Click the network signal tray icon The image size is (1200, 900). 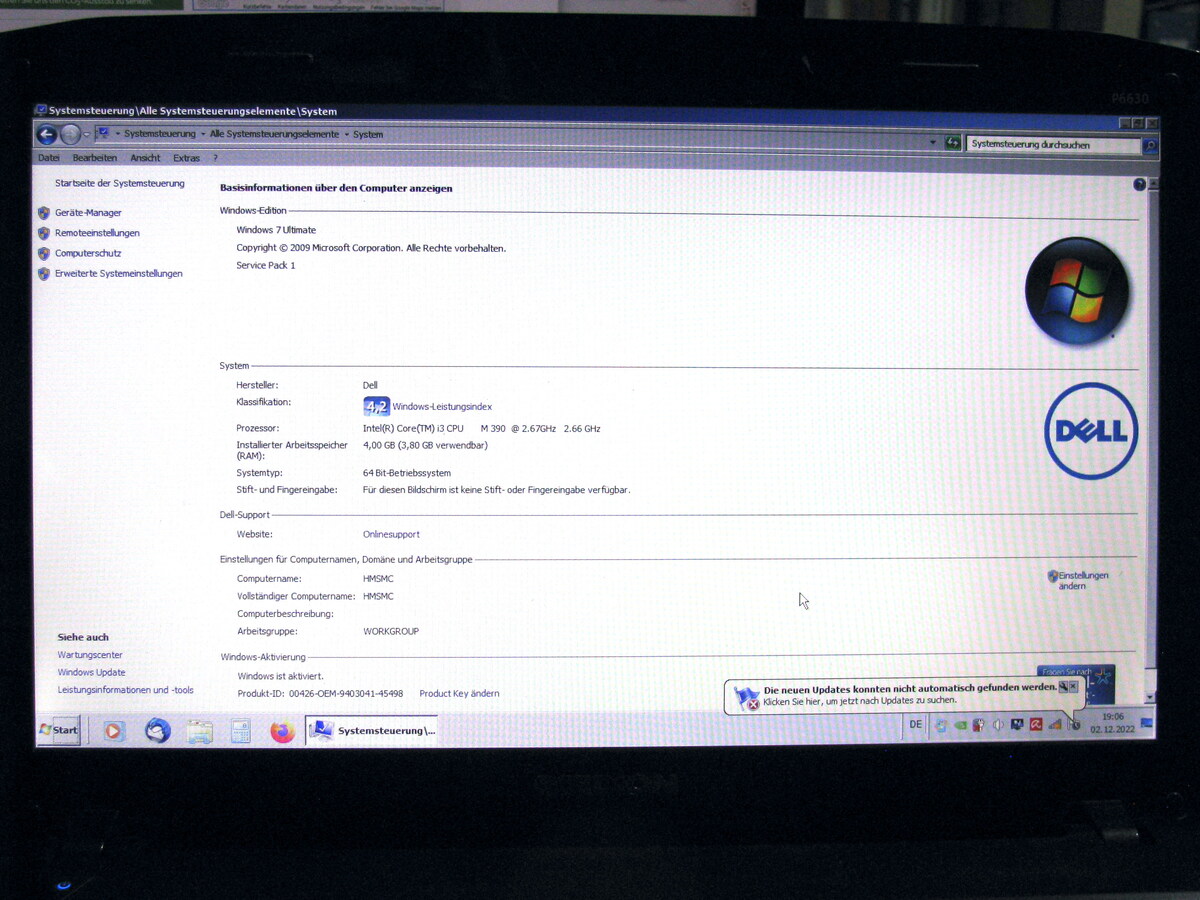pyautogui.click(x=1055, y=725)
